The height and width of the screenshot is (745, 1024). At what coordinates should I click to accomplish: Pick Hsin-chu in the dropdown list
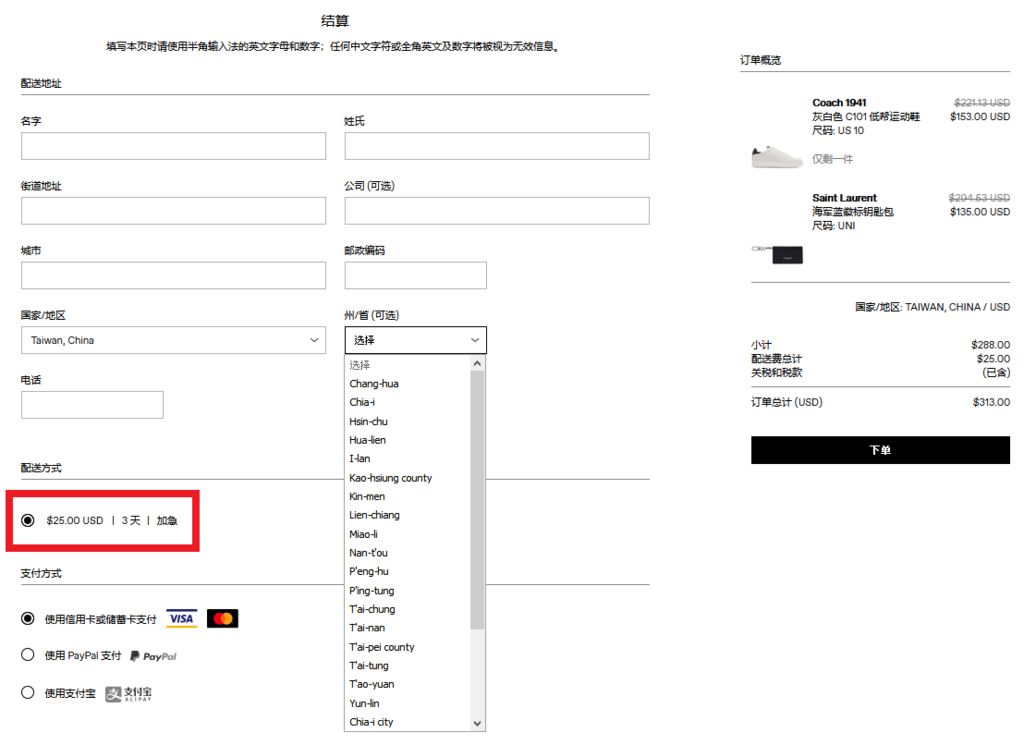(x=408, y=421)
